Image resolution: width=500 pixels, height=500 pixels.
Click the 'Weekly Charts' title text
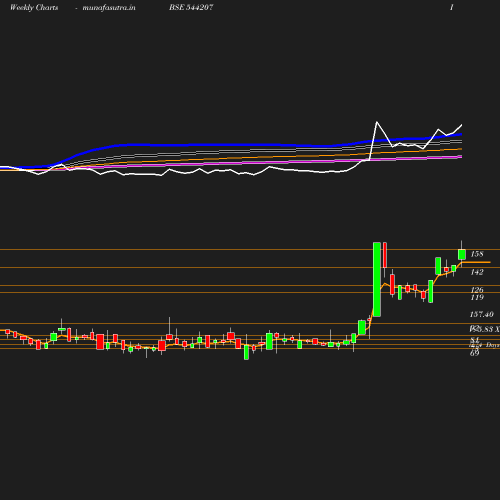pyautogui.click(x=34, y=7)
